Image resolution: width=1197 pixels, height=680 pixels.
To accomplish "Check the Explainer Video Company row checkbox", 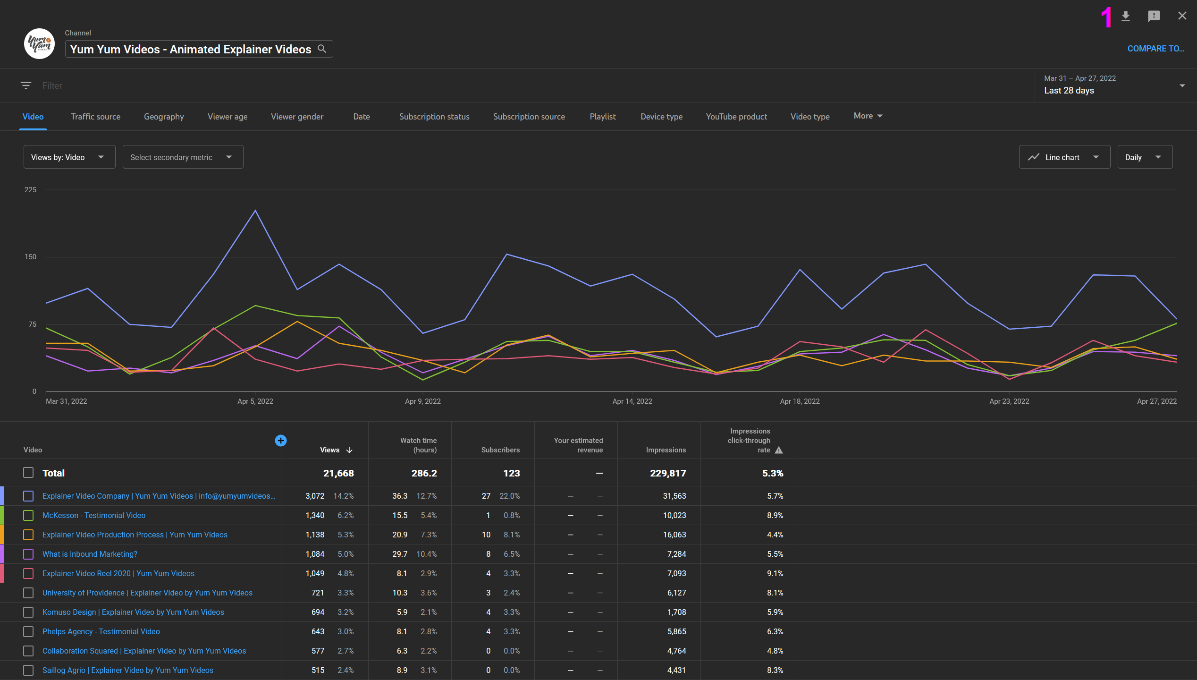I will tap(27, 496).
